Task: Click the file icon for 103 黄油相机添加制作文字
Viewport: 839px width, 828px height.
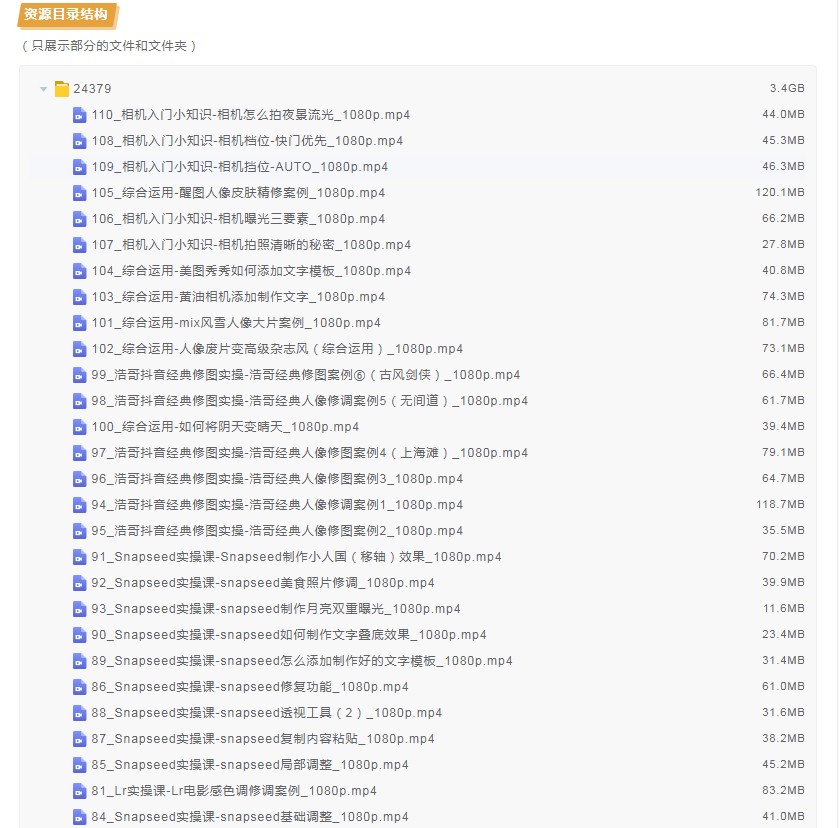Action: 79,297
